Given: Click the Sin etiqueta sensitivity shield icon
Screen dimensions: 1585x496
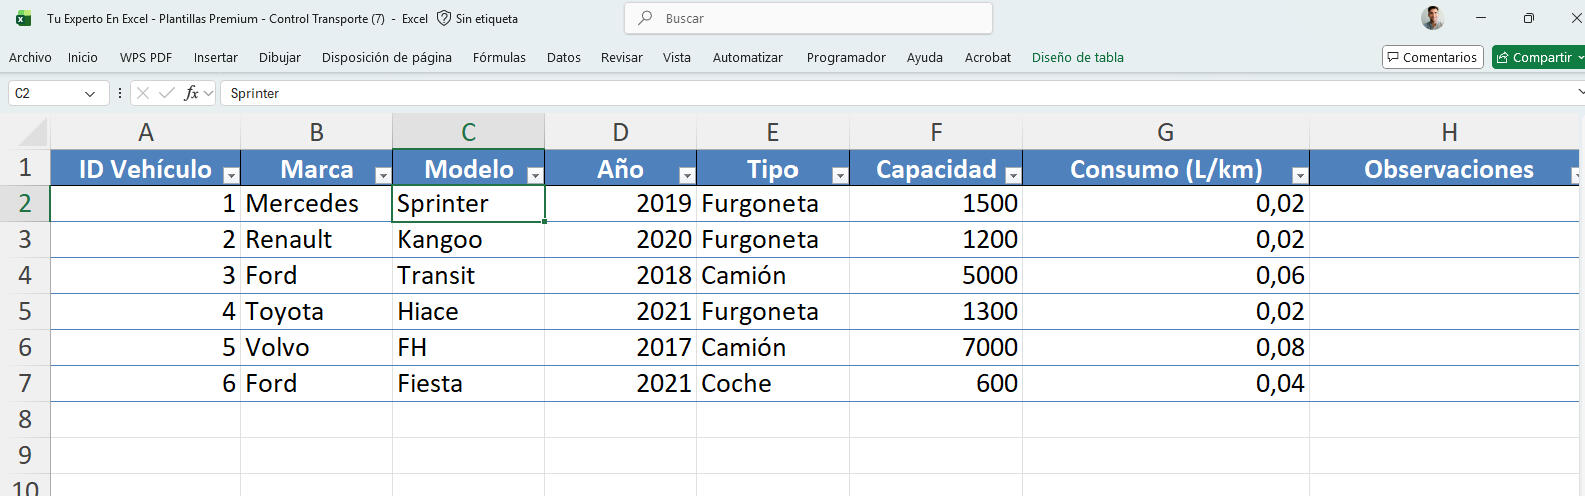Looking at the screenshot, I should point(444,18).
